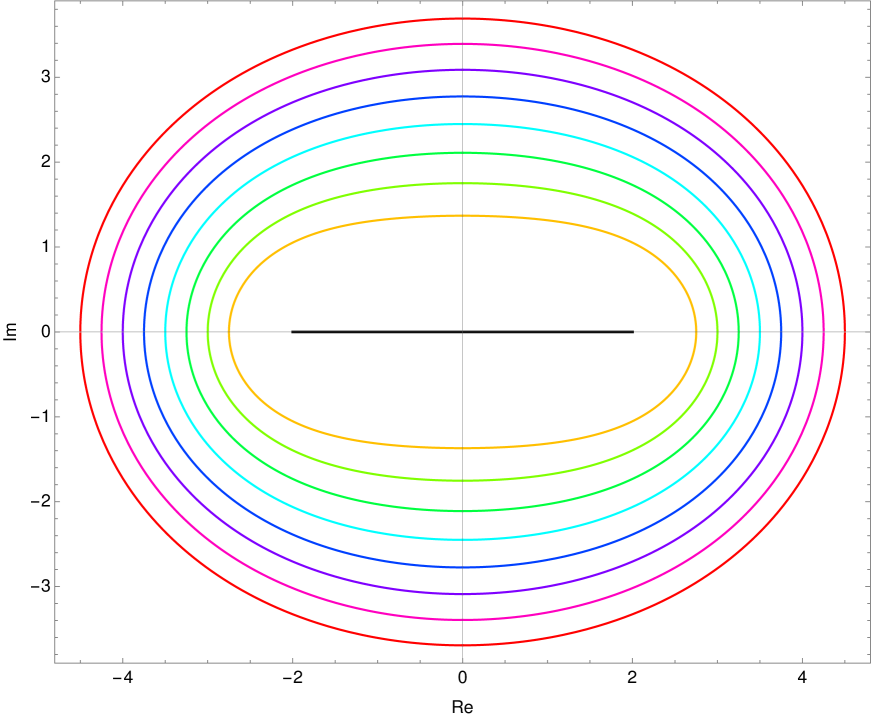Select the -4 tick label on Re axis
This screenshot has height=720, width=872.
click(122, 678)
